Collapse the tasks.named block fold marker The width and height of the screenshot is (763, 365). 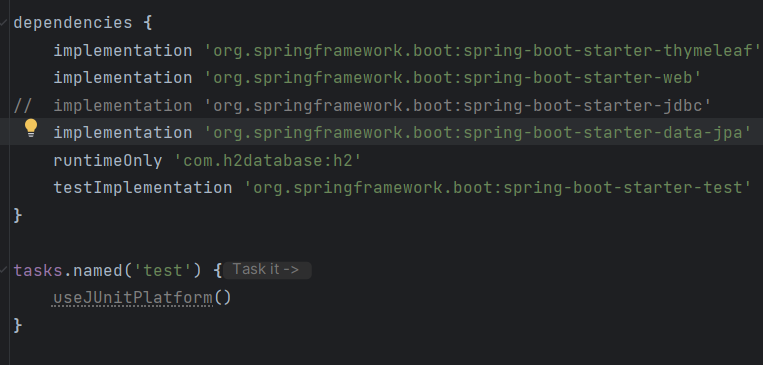pos(4,270)
